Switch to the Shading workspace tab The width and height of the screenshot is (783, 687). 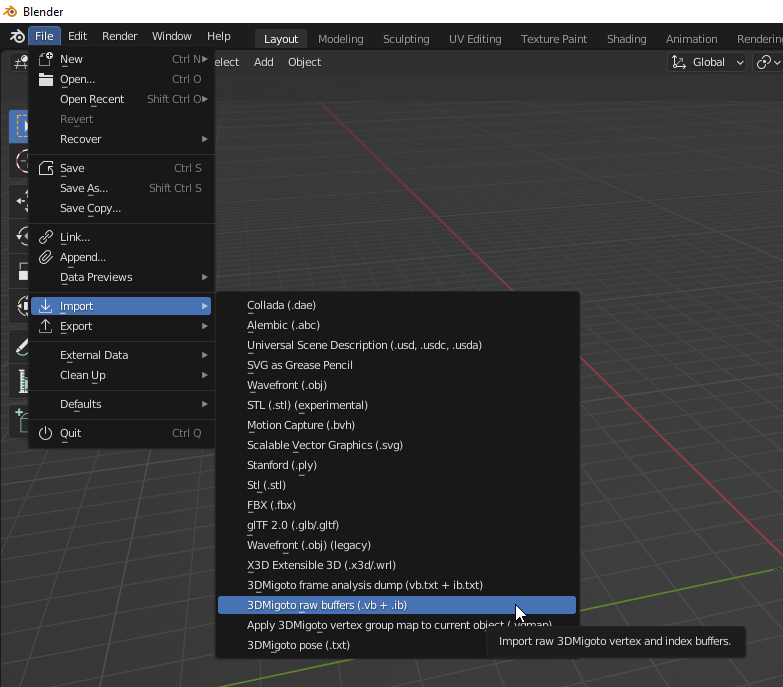tap(626, 39)
